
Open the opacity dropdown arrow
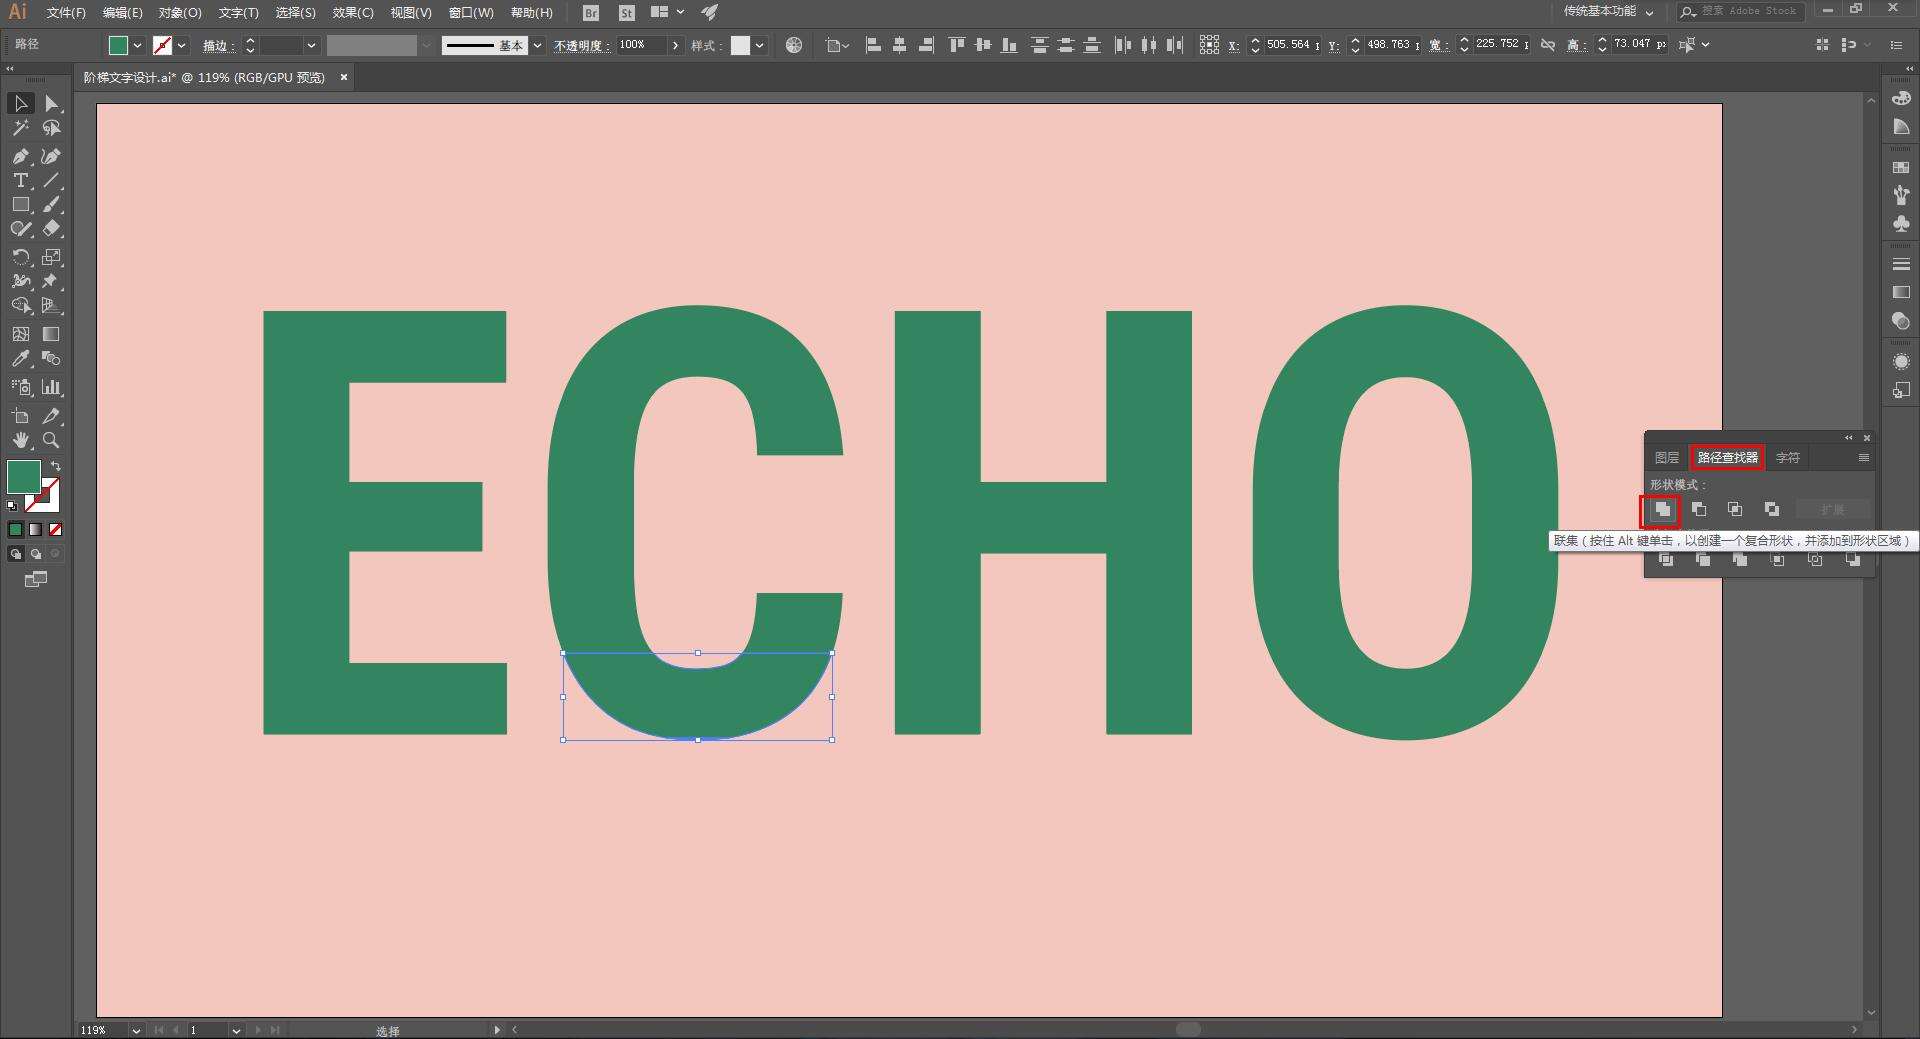(676, 45)
